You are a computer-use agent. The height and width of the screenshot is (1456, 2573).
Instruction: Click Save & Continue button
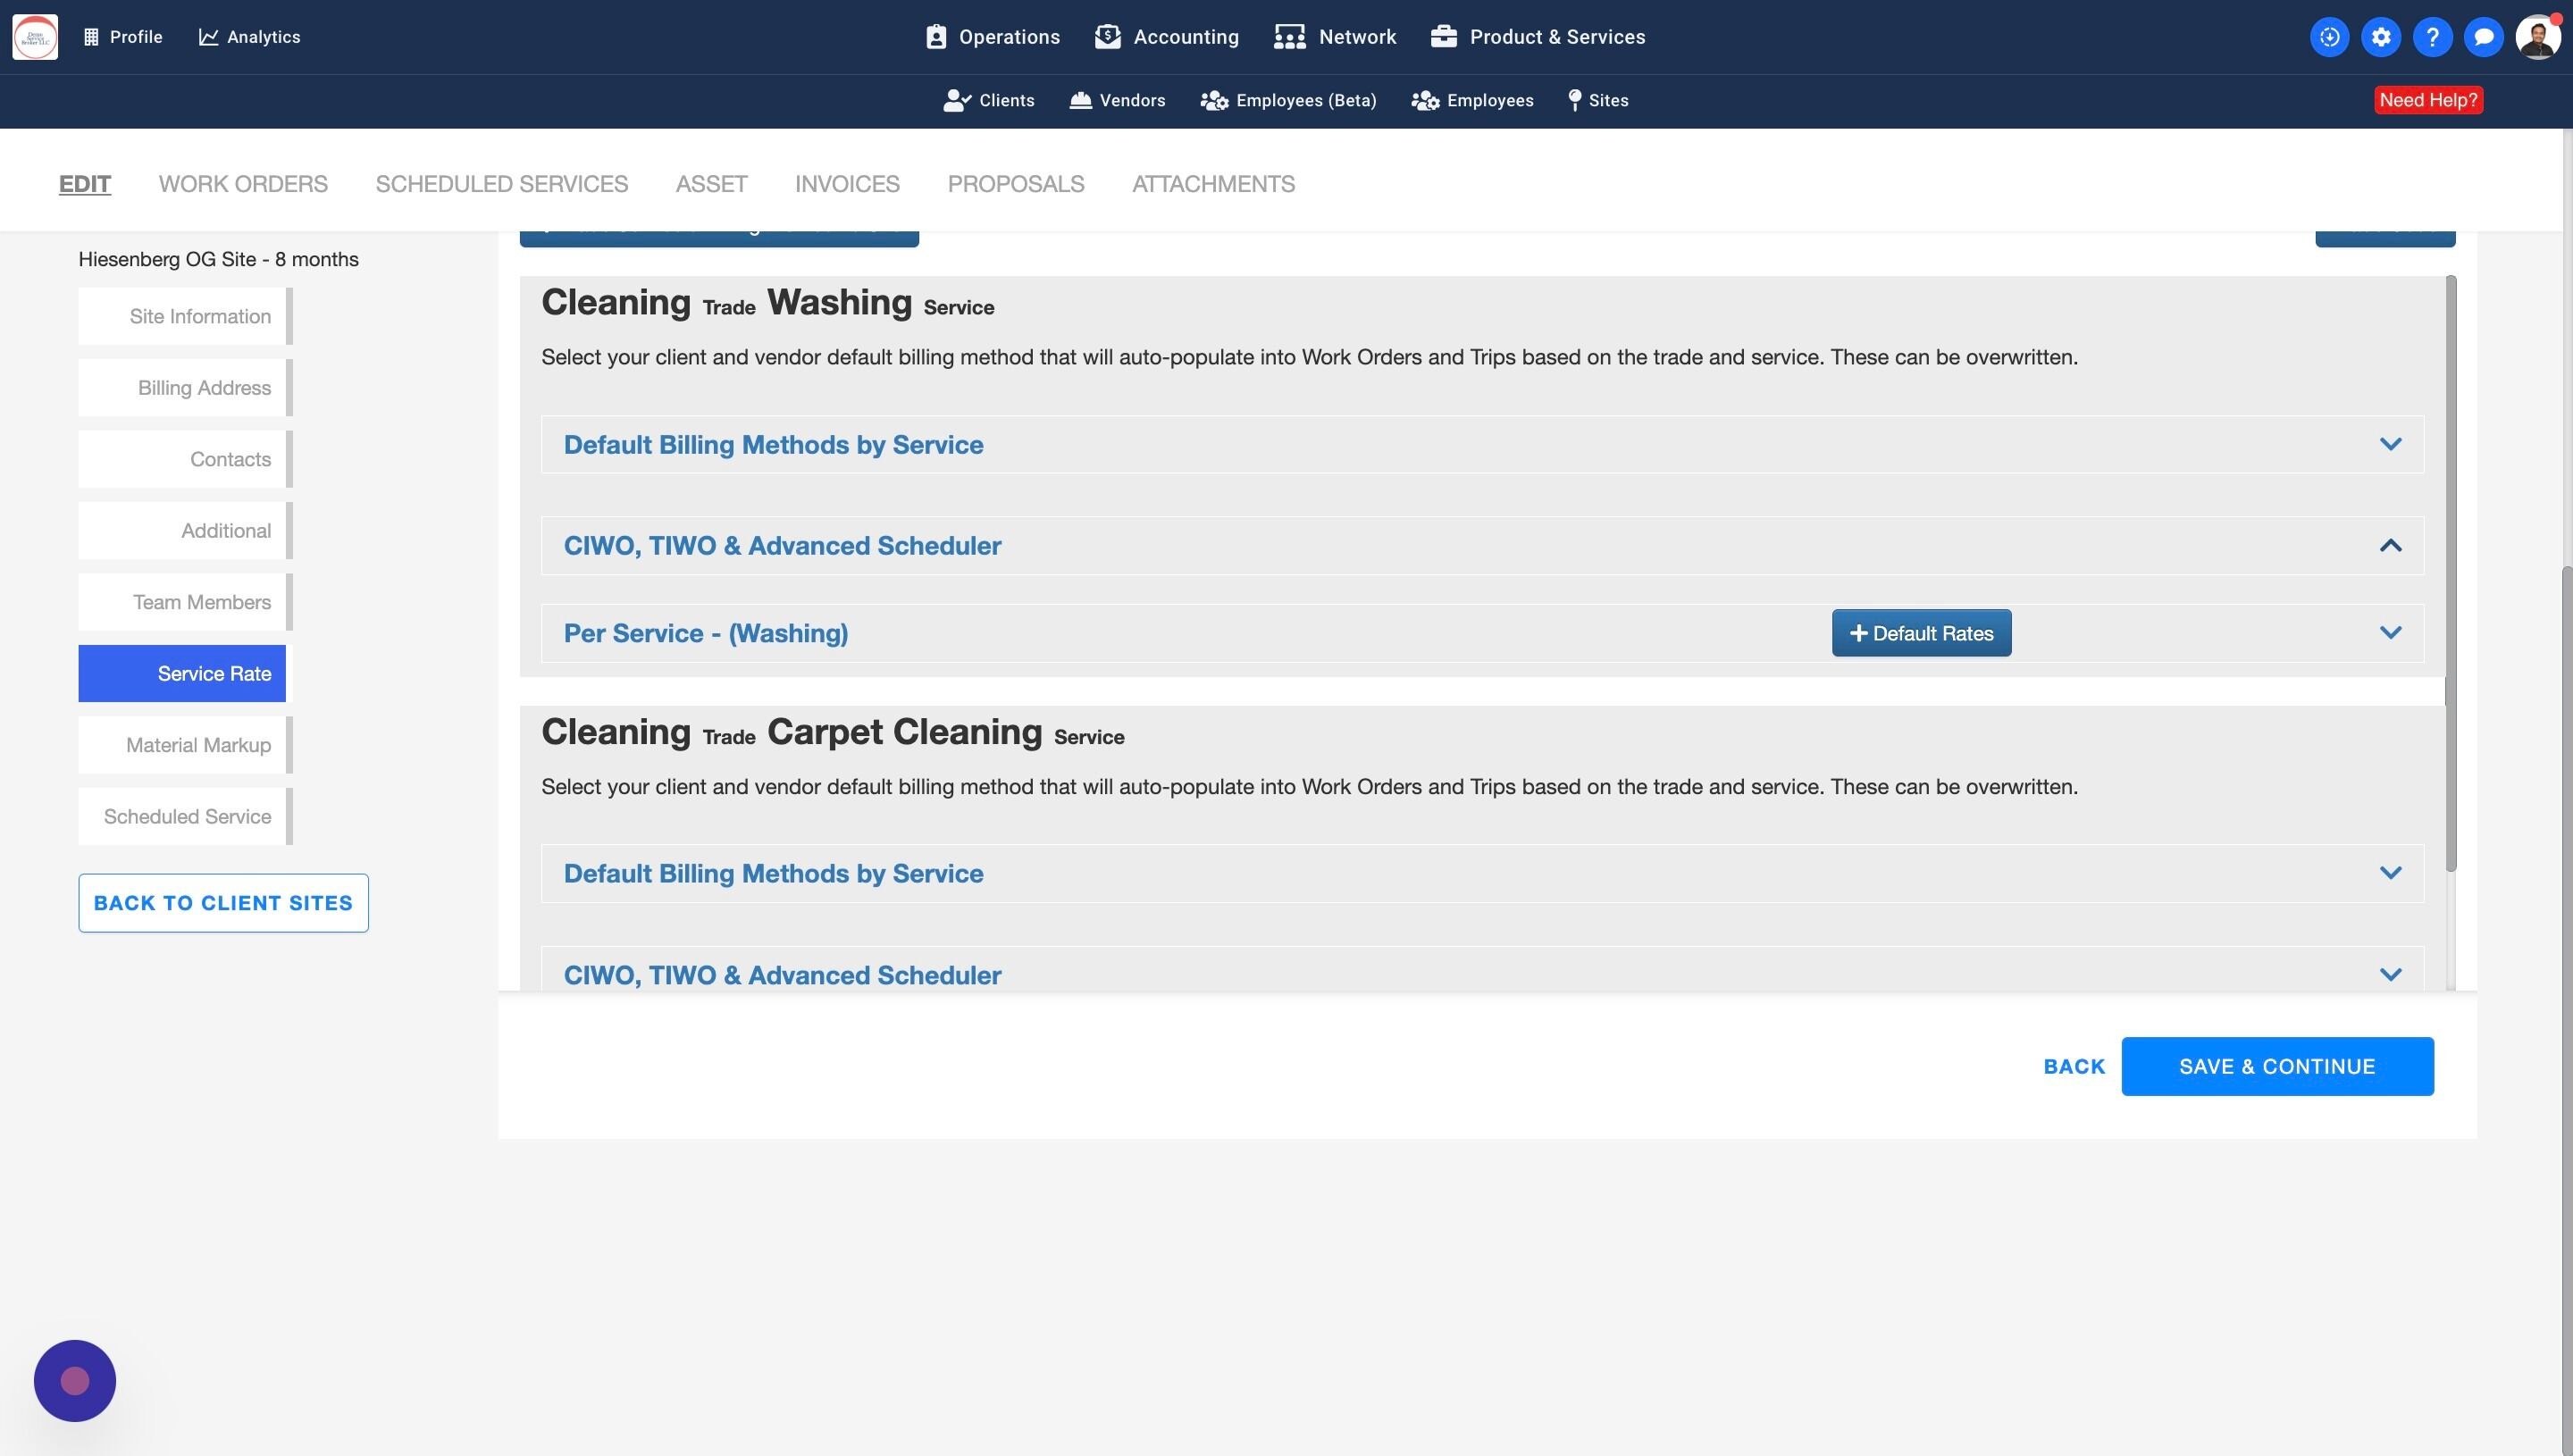click(x=2277, y=1066)
